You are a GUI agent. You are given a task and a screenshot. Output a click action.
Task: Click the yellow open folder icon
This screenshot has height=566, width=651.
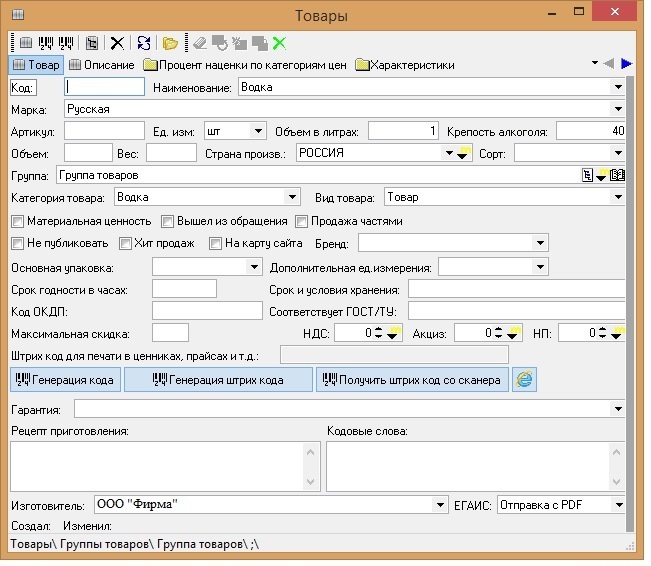click(x=170, y=43)
